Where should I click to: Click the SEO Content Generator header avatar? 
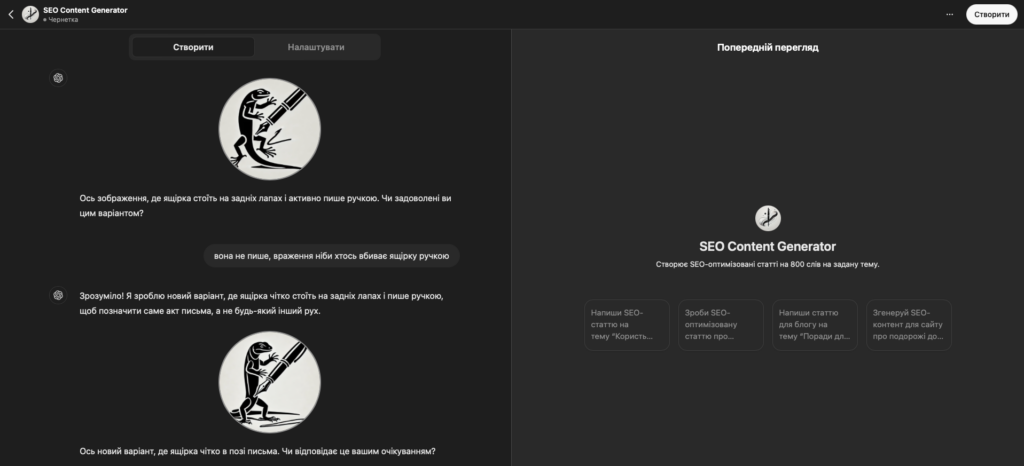click(30, 14)
